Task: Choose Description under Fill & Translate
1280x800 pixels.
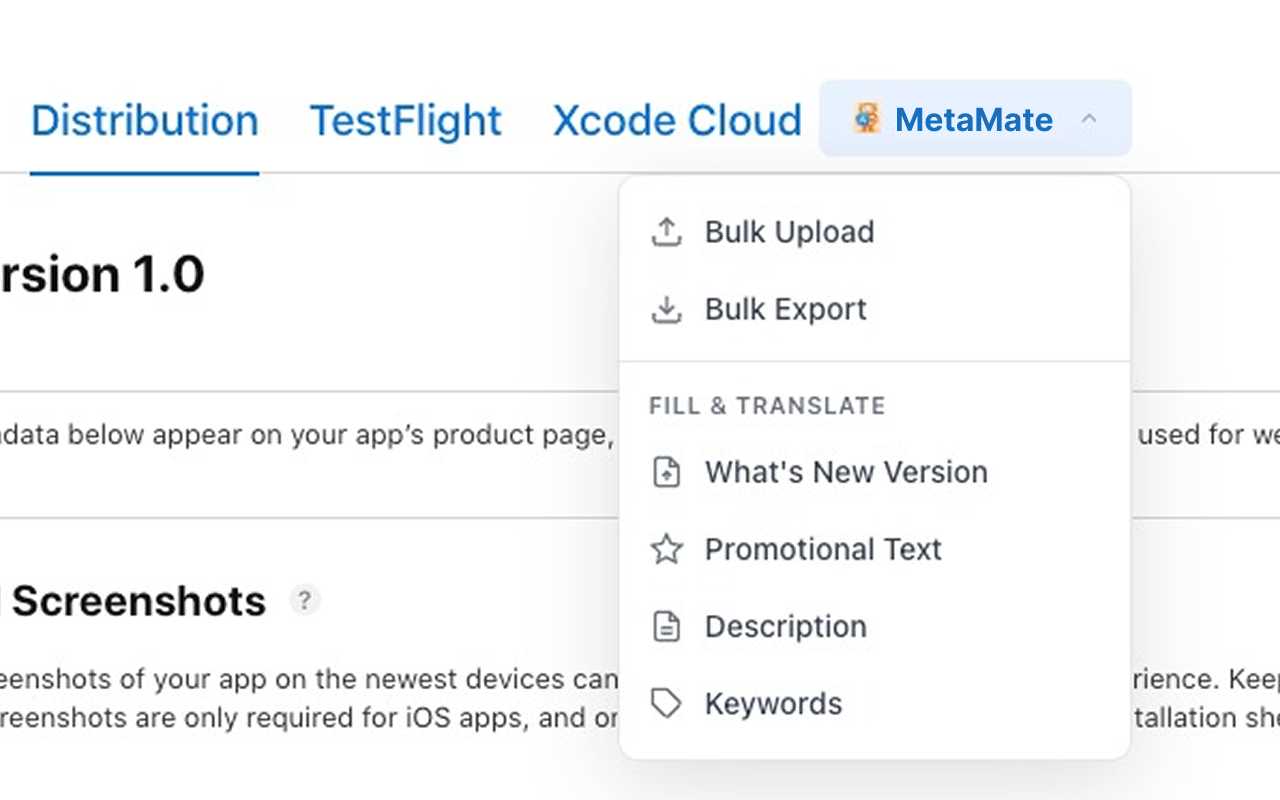Action: pos(875,627)
